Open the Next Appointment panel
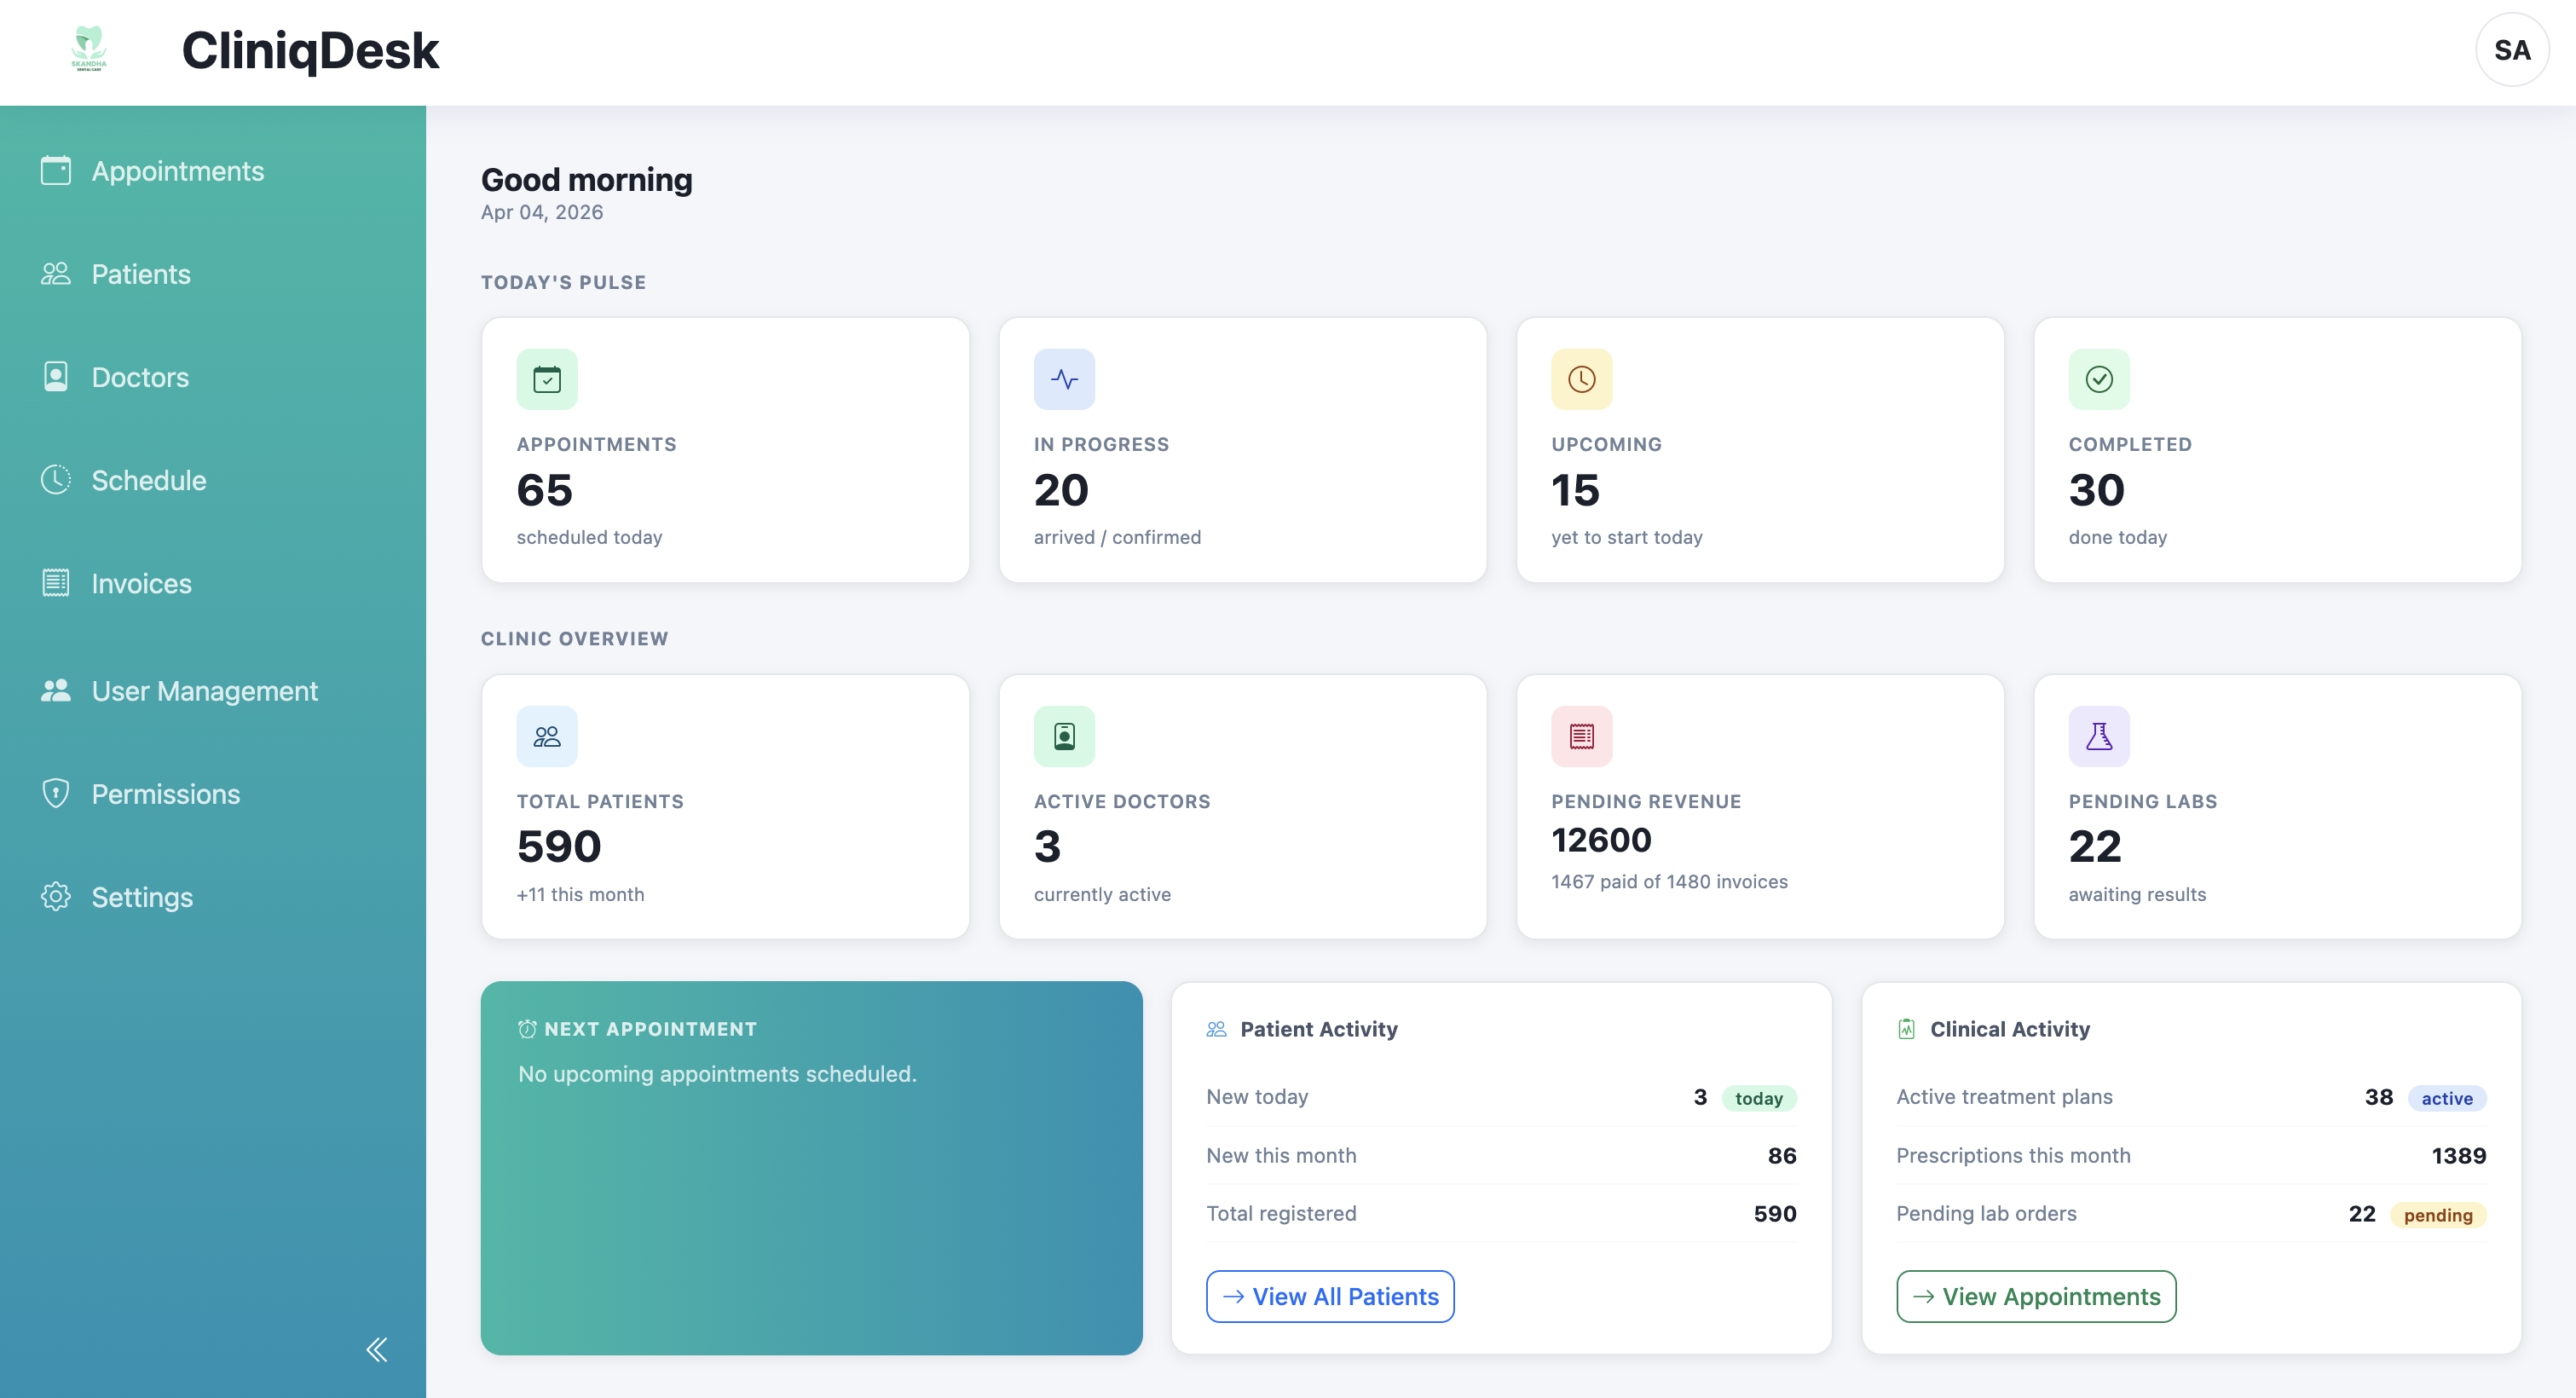 [811, 1168]
